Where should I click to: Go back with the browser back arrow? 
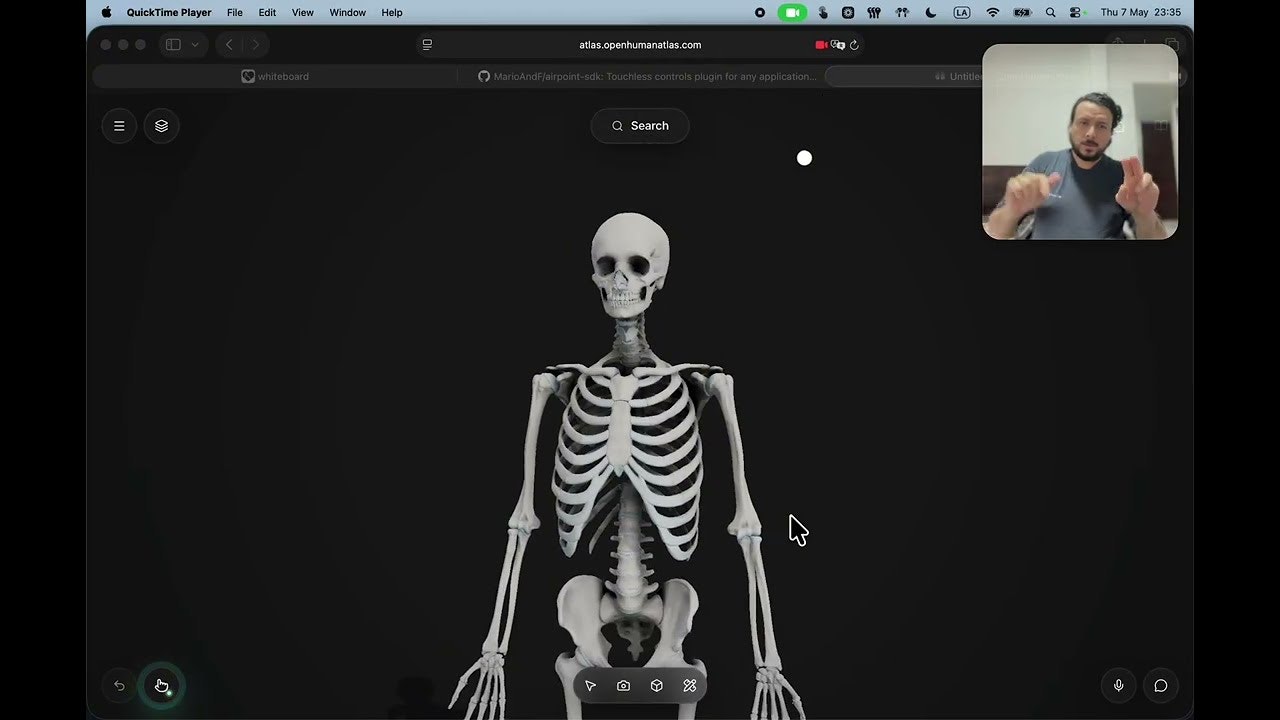pos(229,45)
